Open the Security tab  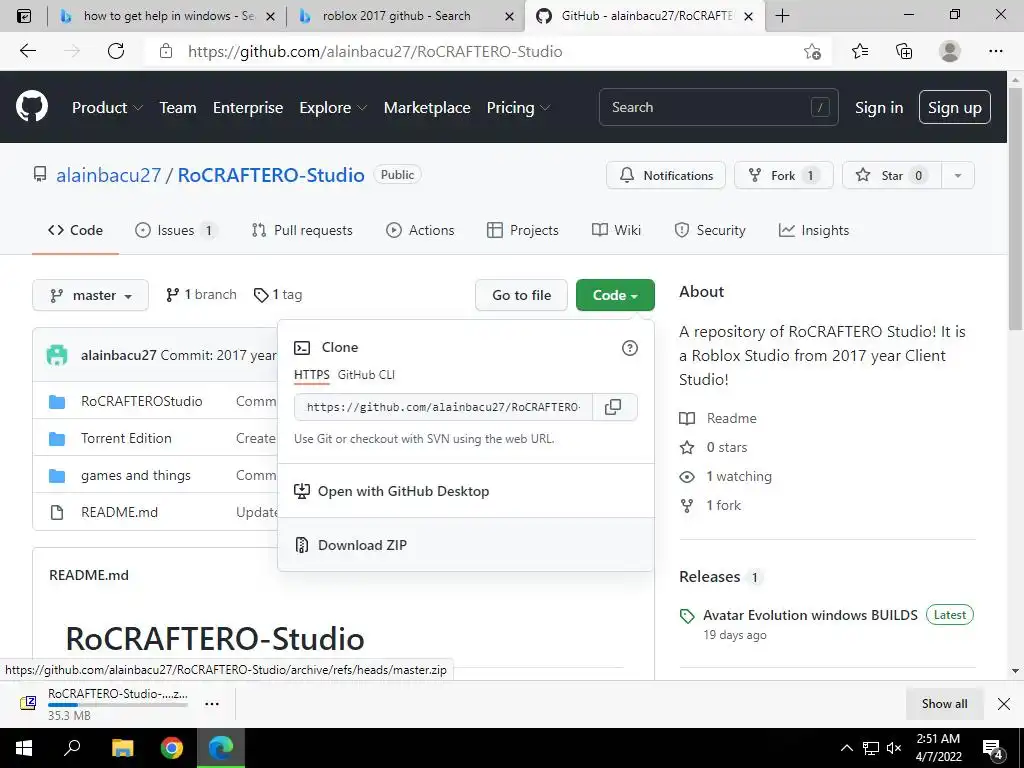pyautogui.click(x=710, y=230)
